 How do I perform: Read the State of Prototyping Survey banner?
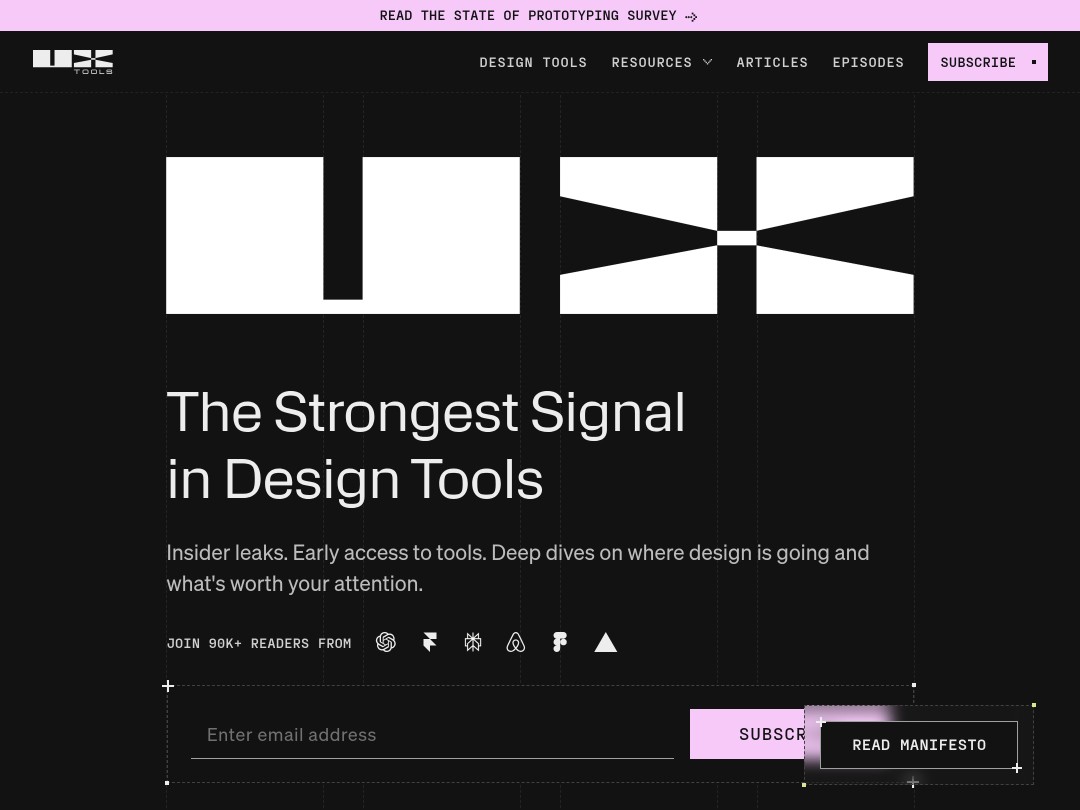[528, 15]
